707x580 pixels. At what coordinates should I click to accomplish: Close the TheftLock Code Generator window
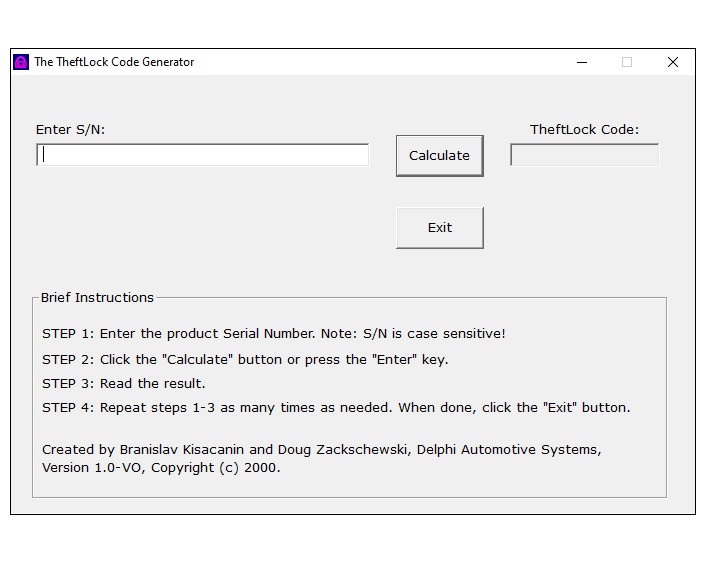point(673,62)
